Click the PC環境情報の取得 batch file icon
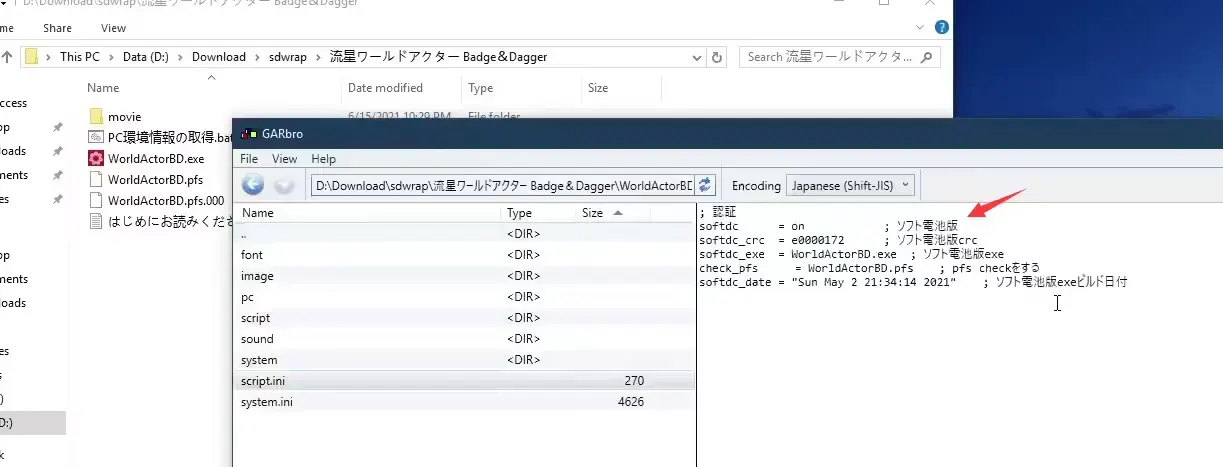 (96, 137)
